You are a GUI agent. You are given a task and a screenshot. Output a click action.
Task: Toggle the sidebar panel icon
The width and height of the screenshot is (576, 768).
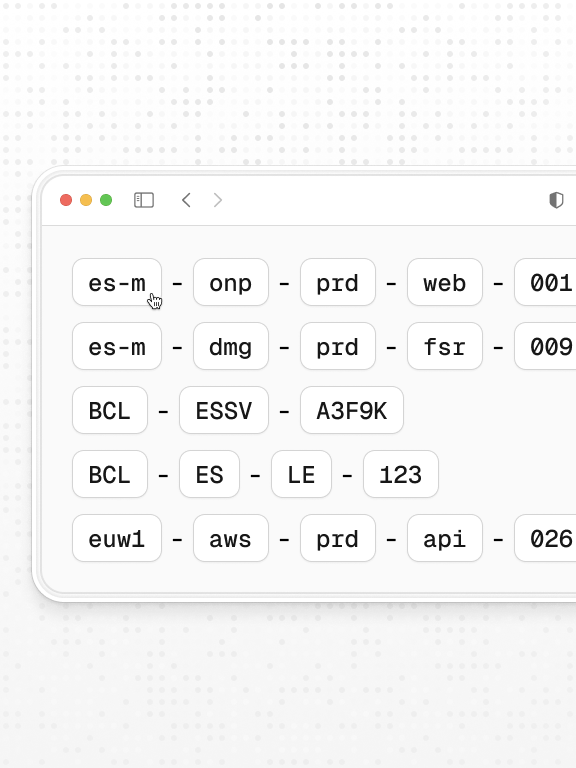[144, 200]
